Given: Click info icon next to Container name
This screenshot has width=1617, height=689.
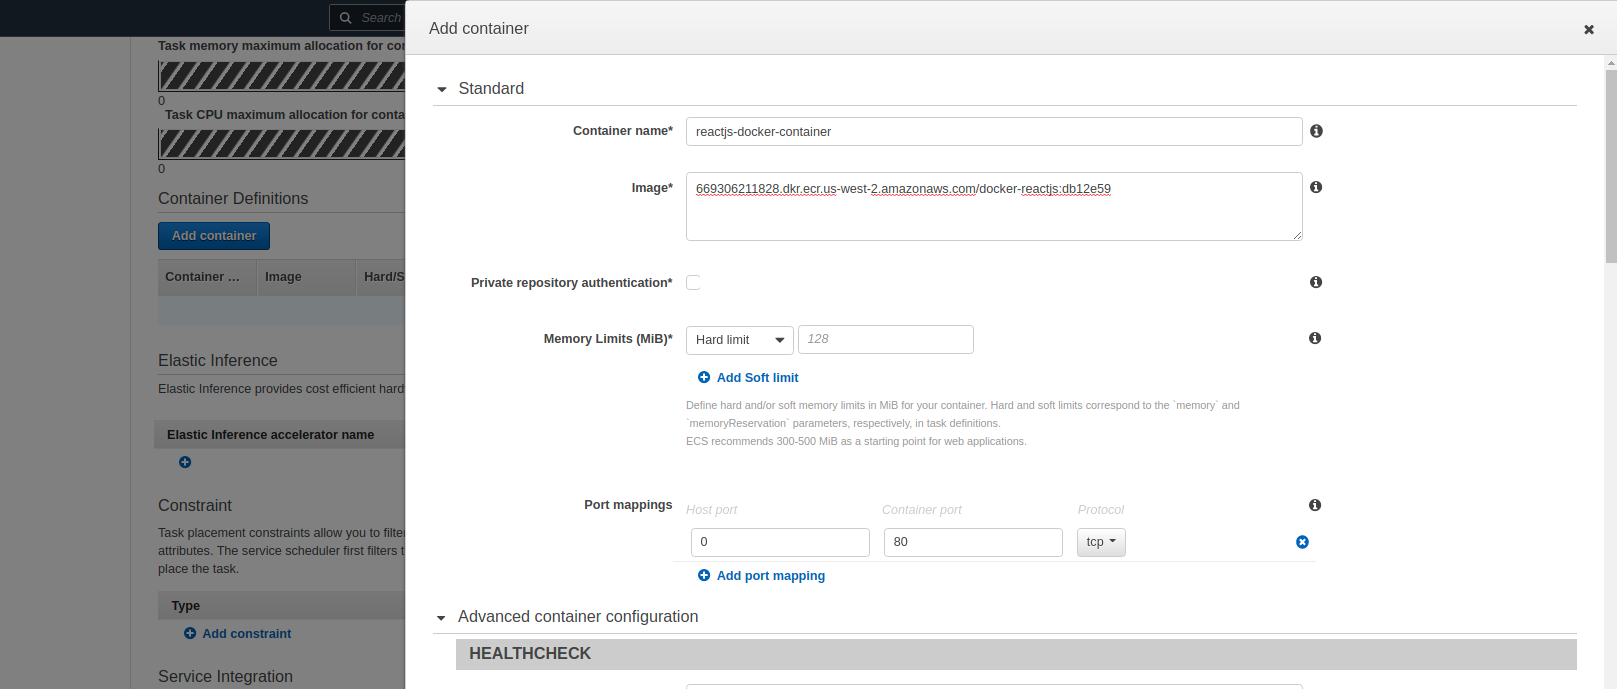Looking at the screenshot, I should click(1316, 131).
